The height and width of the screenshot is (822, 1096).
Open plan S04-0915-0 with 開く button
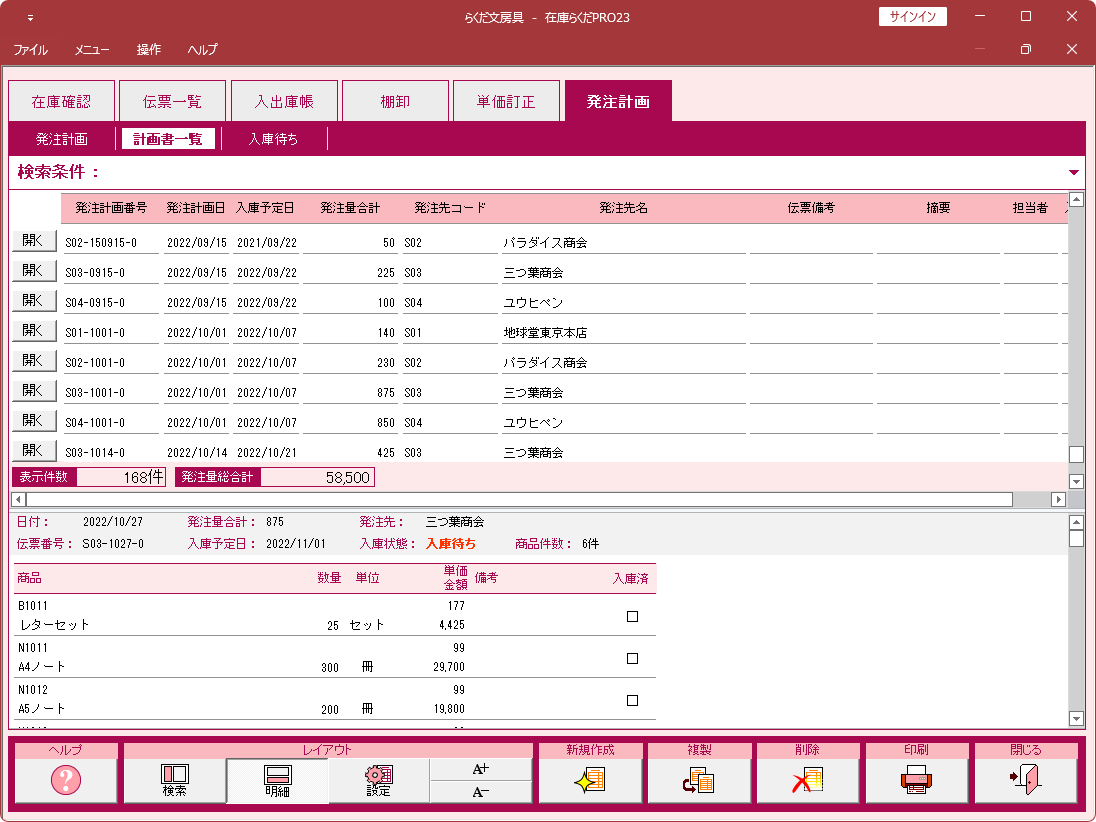[34, 301]
